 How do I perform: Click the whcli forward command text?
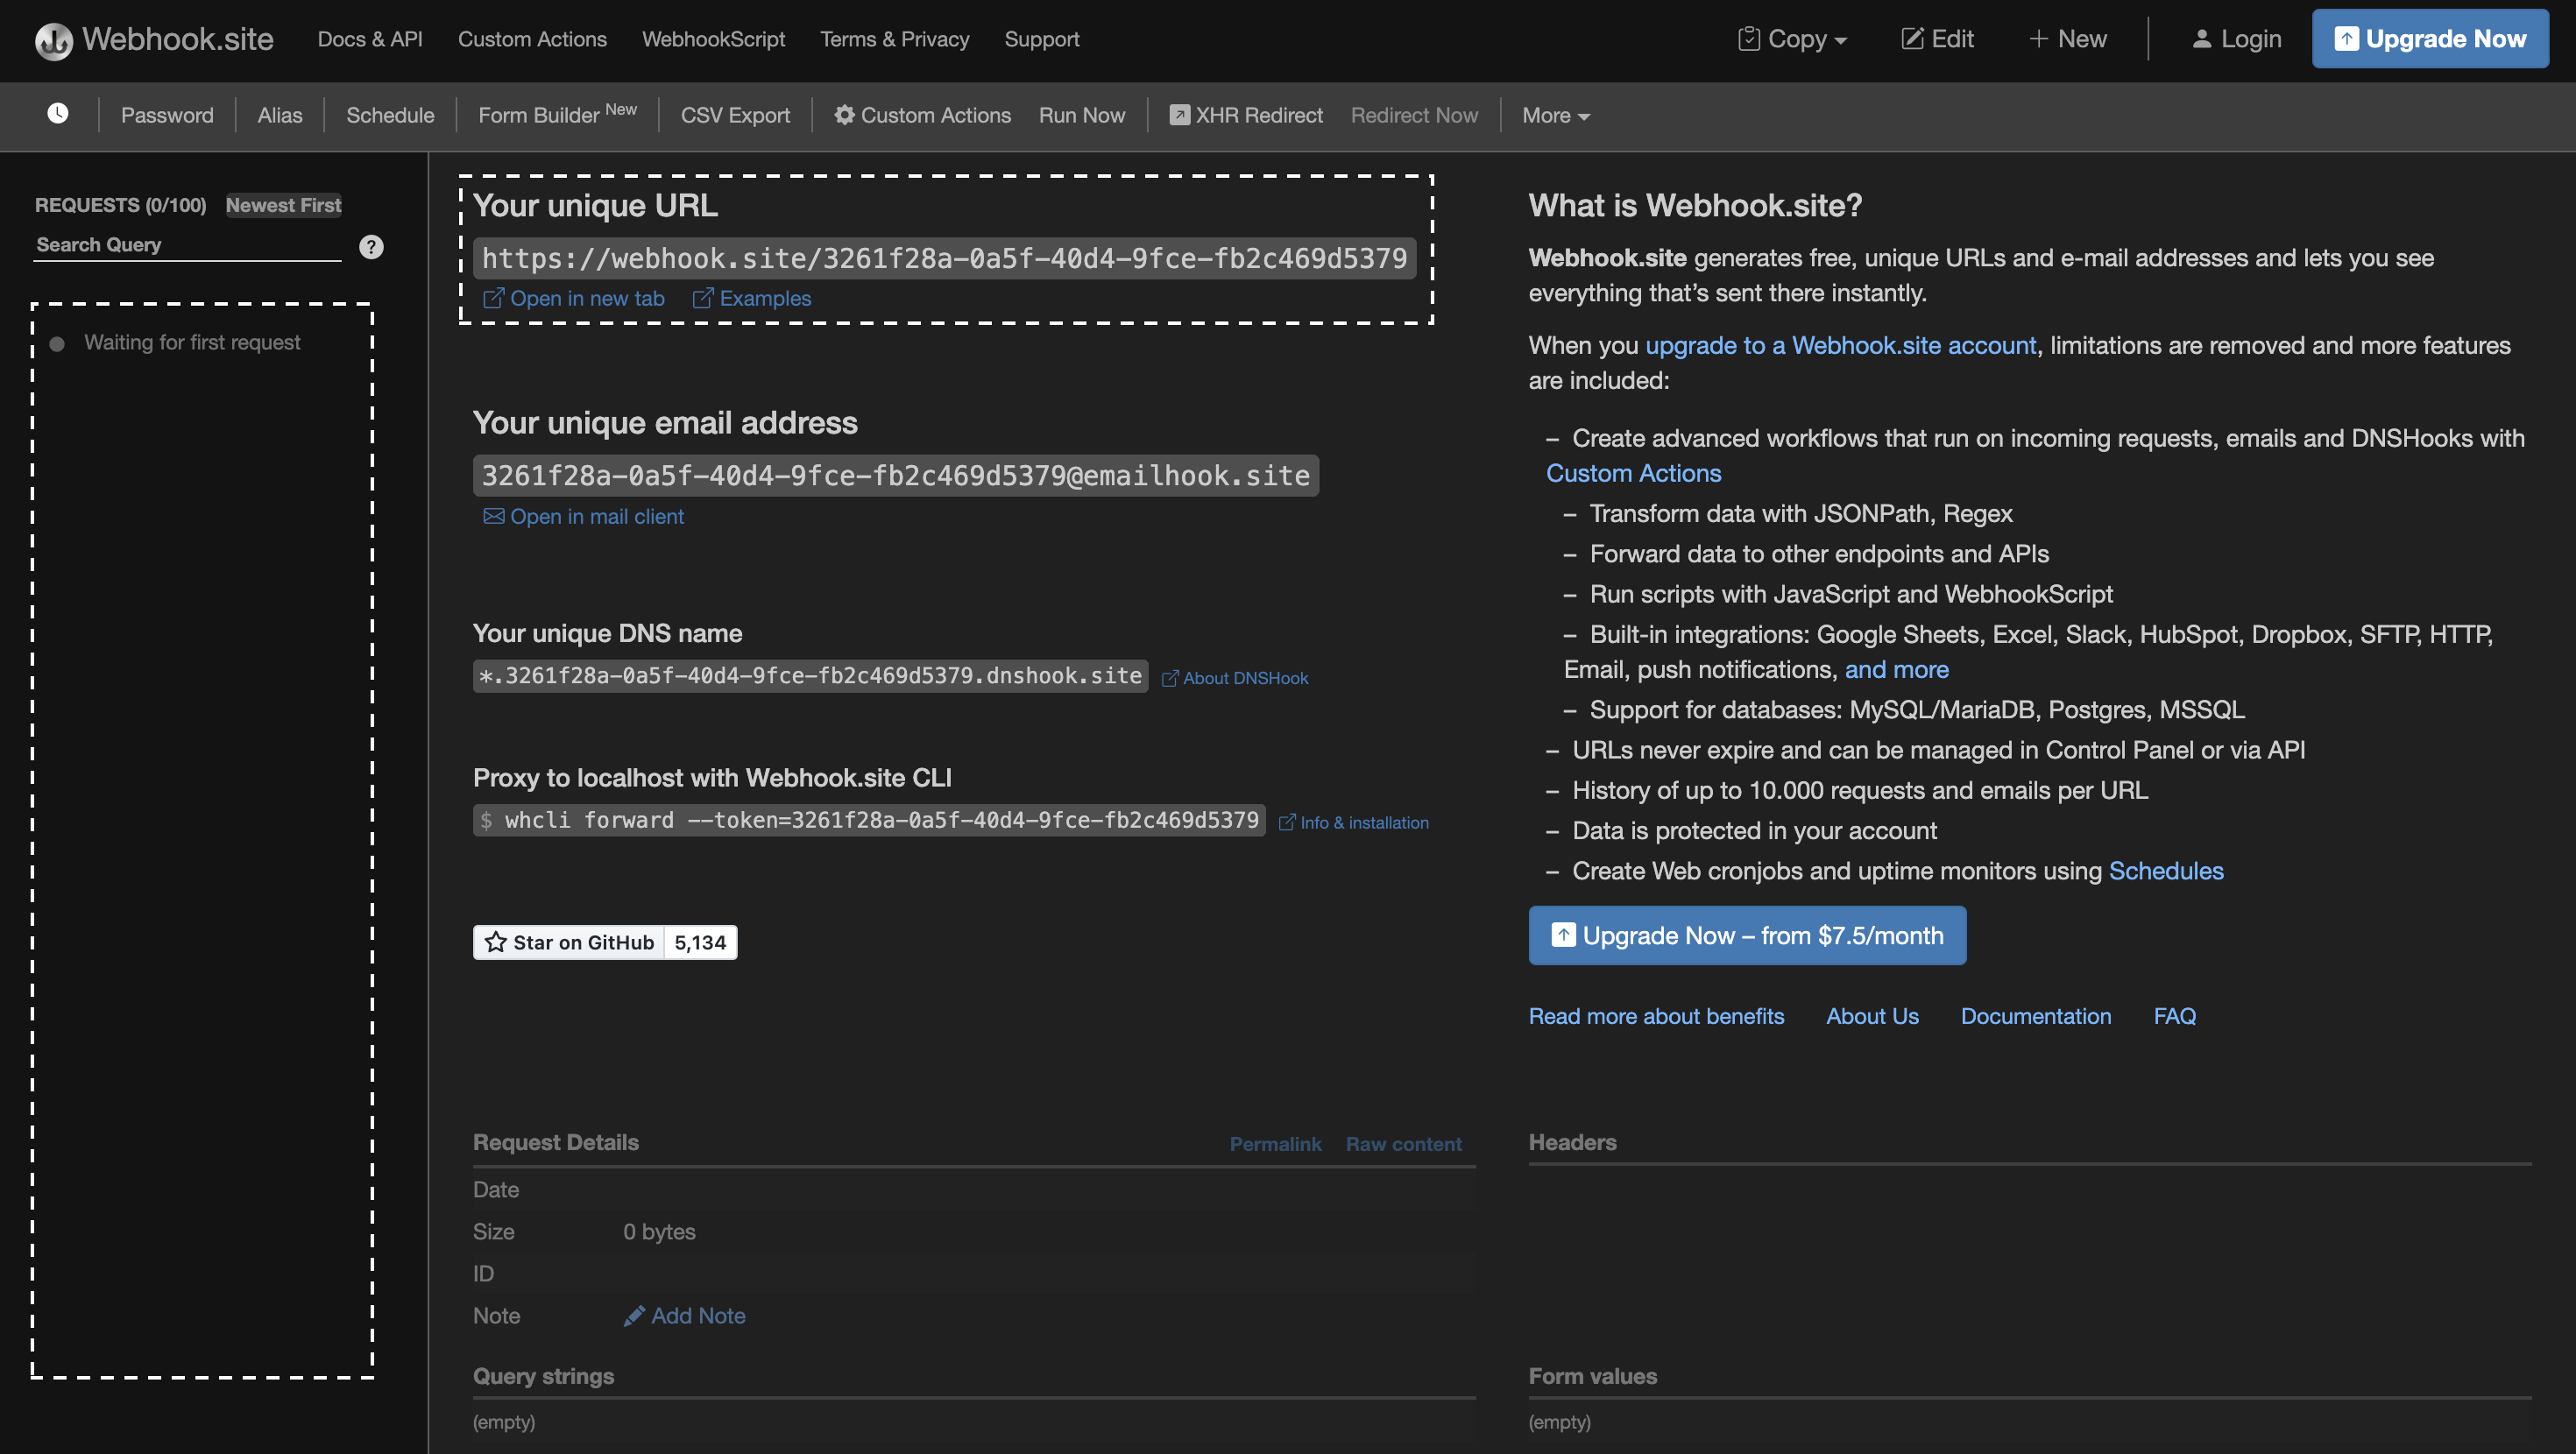click(869, 820)
